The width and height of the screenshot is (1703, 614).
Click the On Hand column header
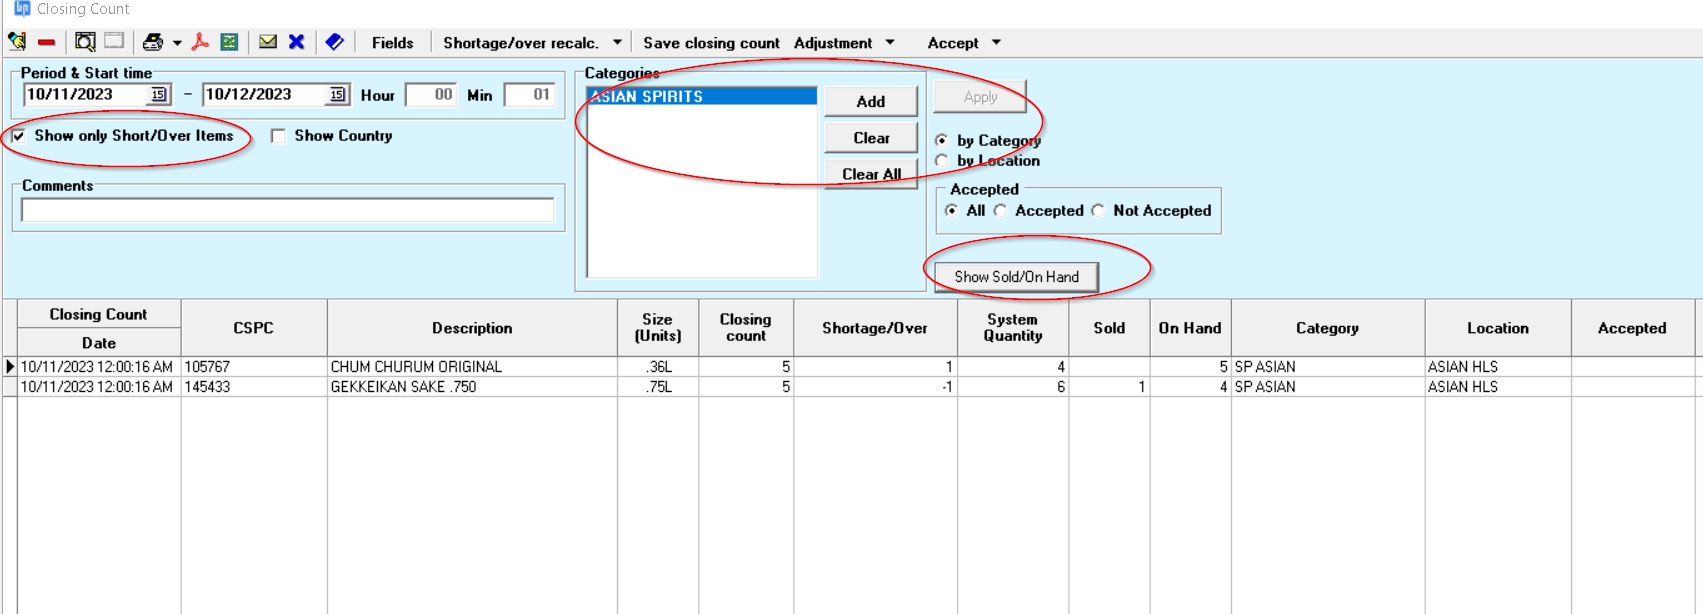point(1190,328)
